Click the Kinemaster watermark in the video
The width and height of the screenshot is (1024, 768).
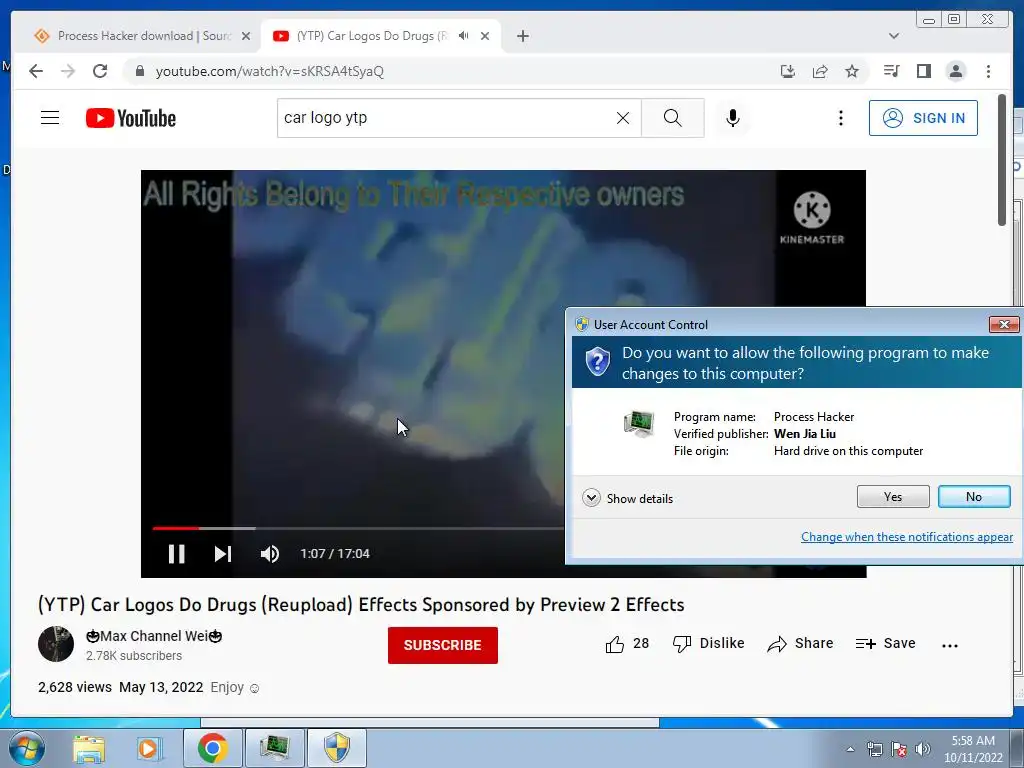(x=812, y=218)
